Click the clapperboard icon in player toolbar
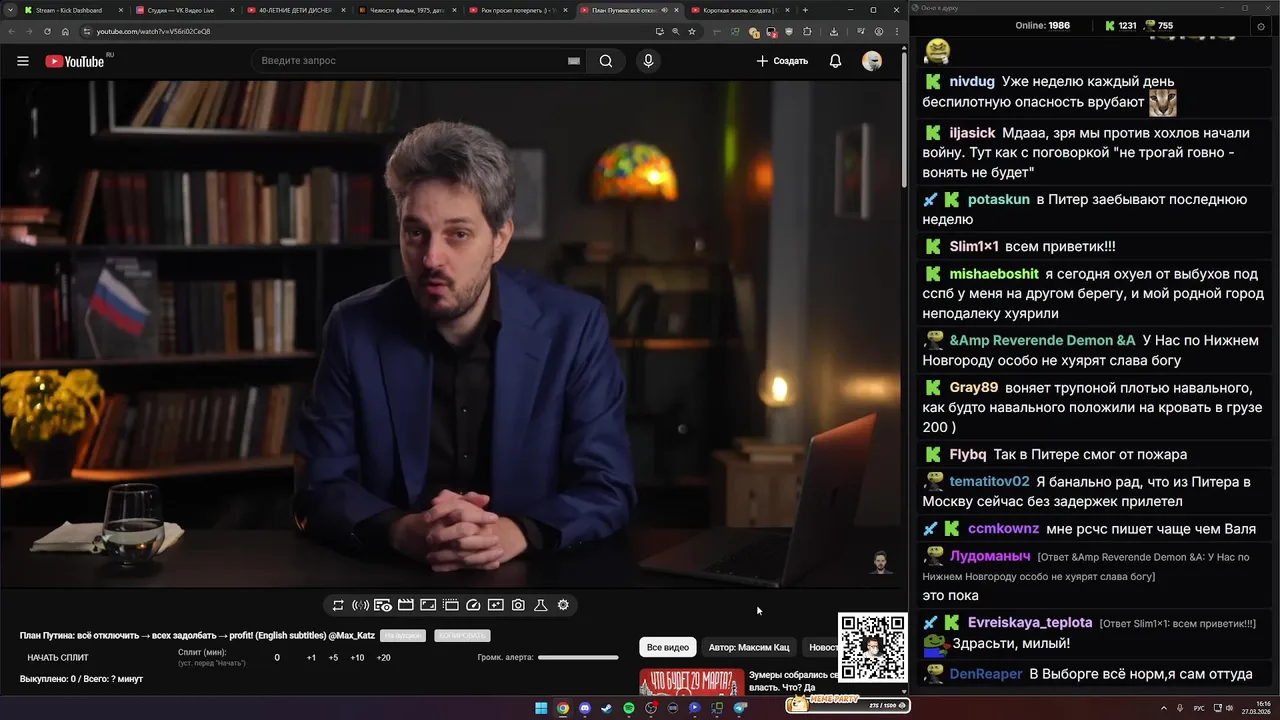 click(406, 605)
